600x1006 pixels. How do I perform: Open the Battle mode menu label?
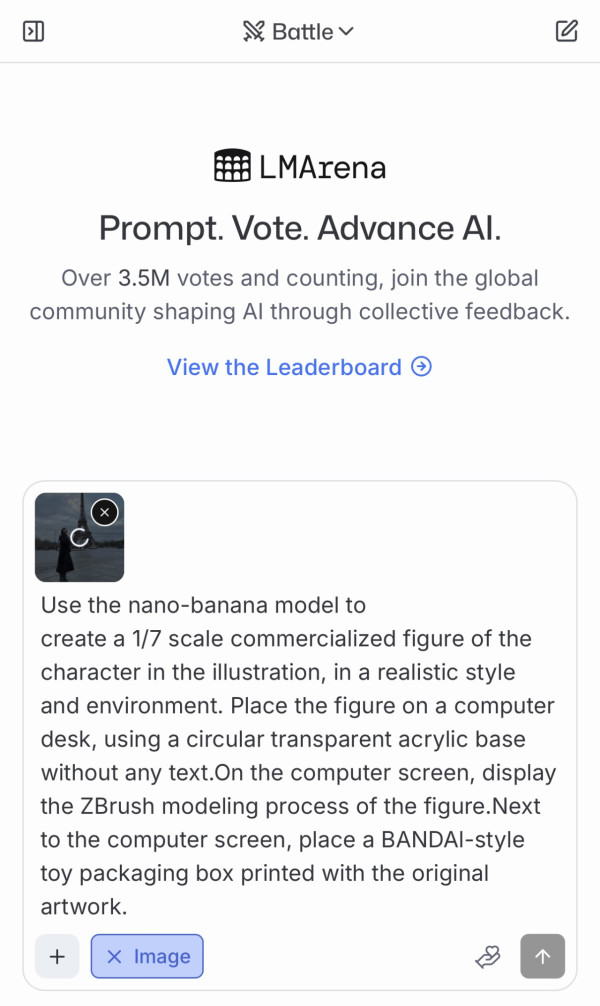[302, 31]
